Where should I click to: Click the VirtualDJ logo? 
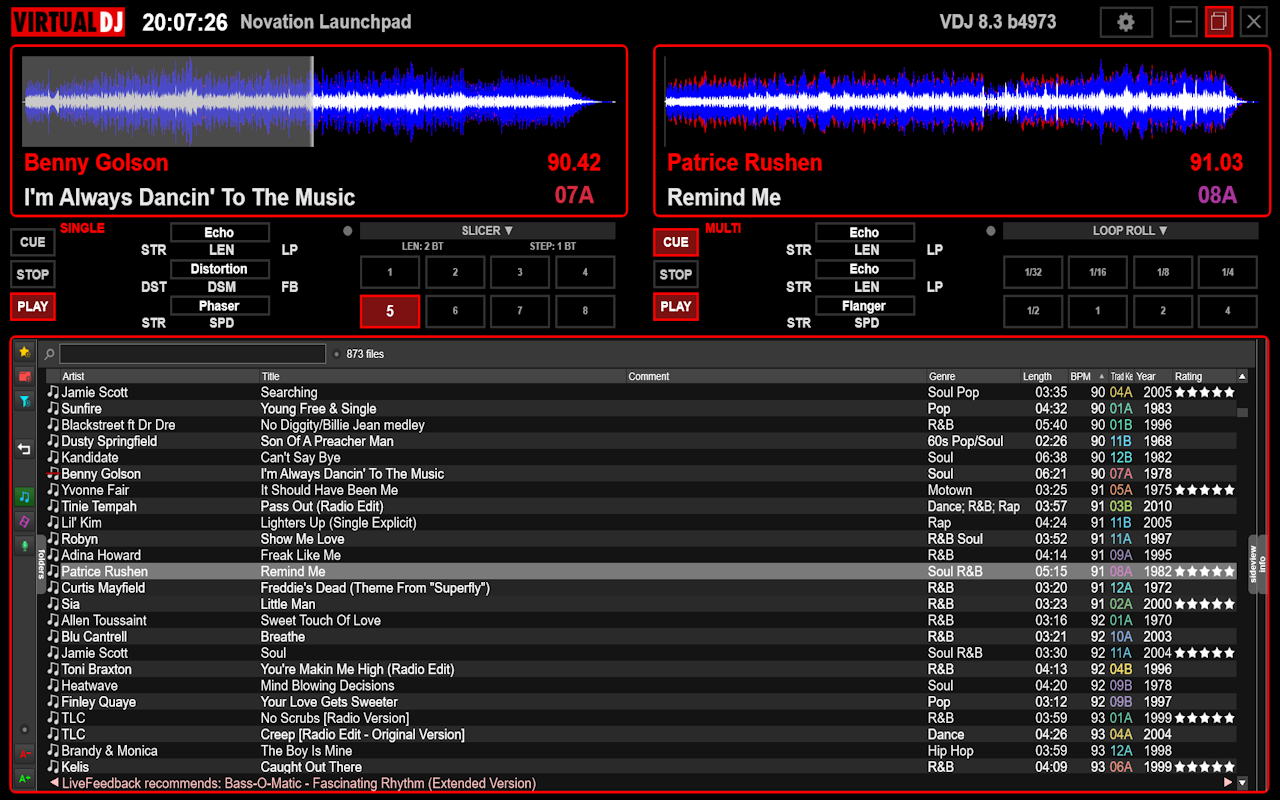click(x=69, y=22)
